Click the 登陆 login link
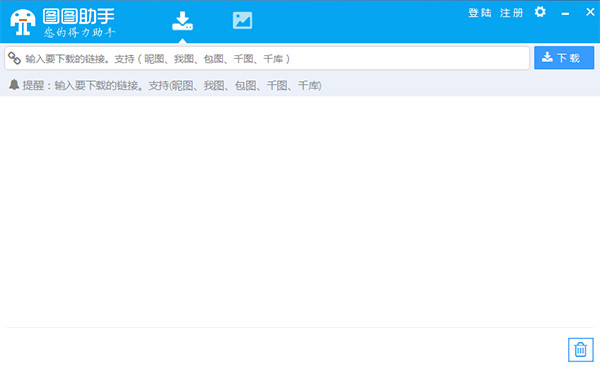Image resolution: width=600 pixels, height=369 pixels. (480, 13)
